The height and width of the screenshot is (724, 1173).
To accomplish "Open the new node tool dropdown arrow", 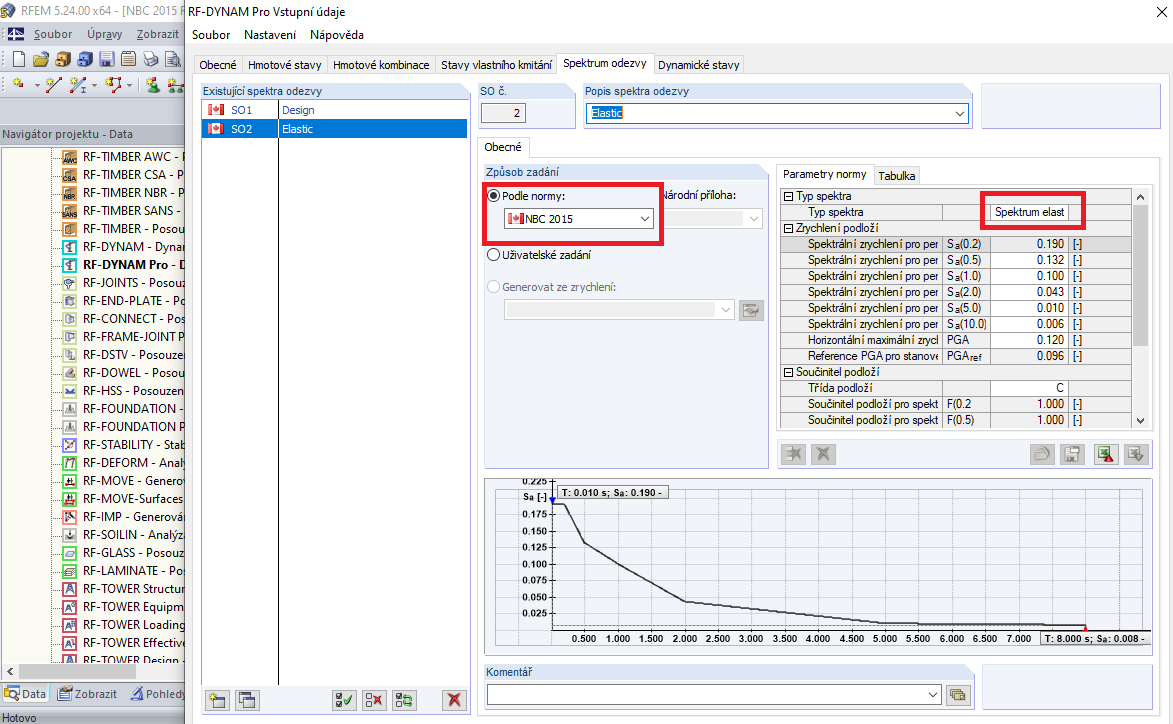I will [37, 85].
